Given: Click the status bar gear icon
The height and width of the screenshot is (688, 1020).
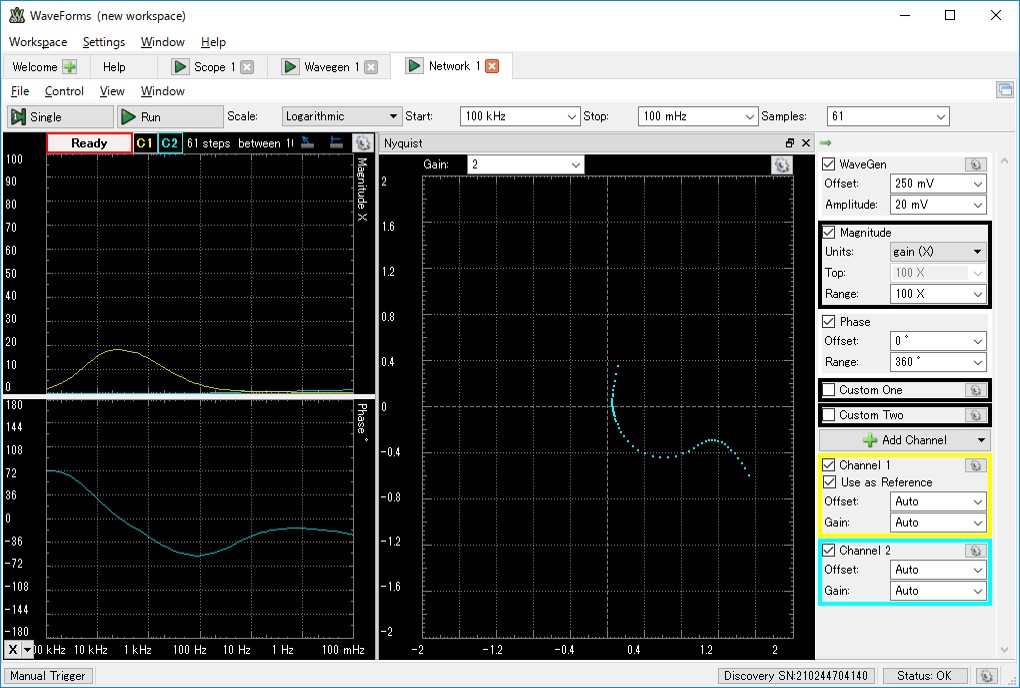Looking at the screenshot, I should pyautogui.click(x=986, y=676).
